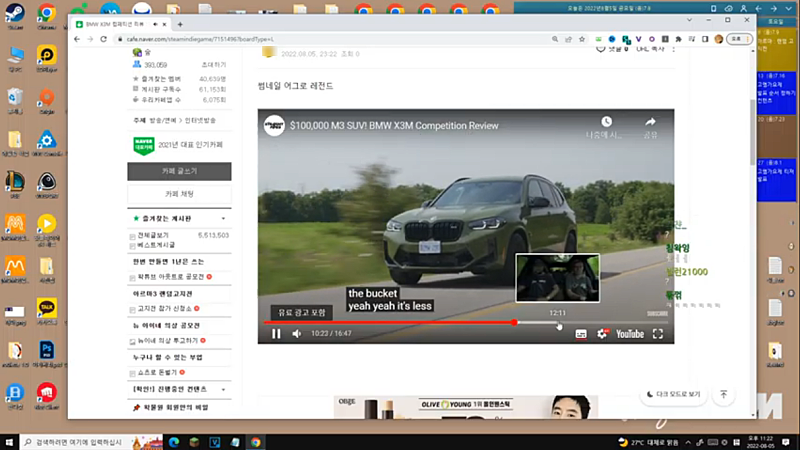Mute the video with the speaker icon
This screenshot has width=800, height=450.
(x=296, y=334)
